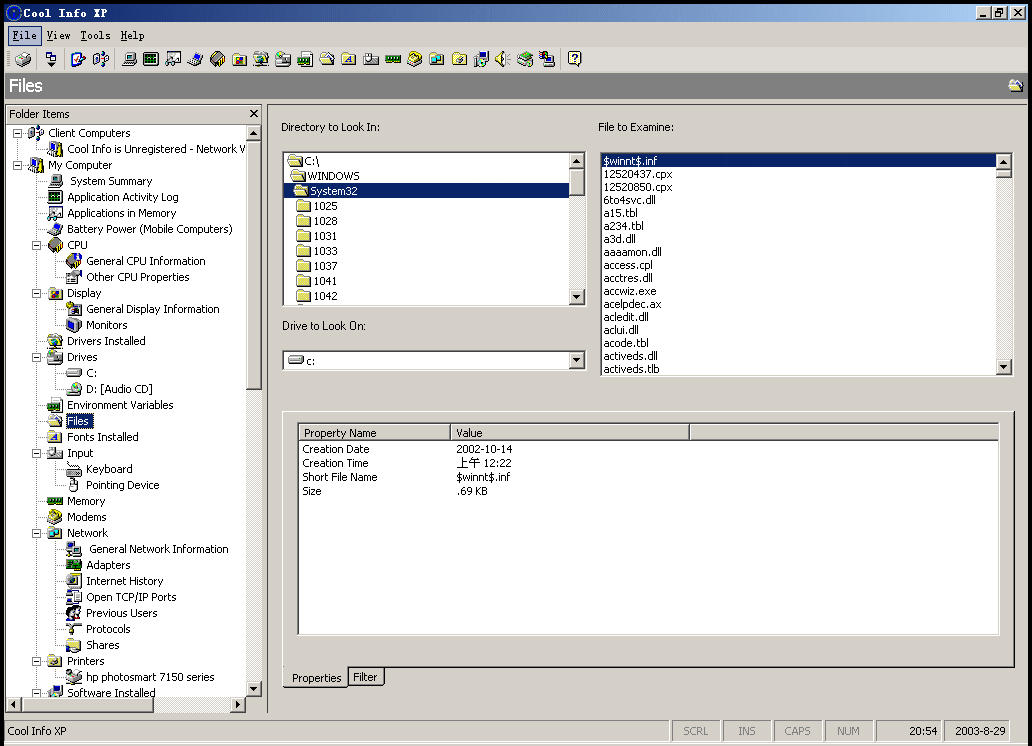This screenshot has width=1032, height=746.
Task: Collapse the Printers branch
Action: click(x=37, y=661)
